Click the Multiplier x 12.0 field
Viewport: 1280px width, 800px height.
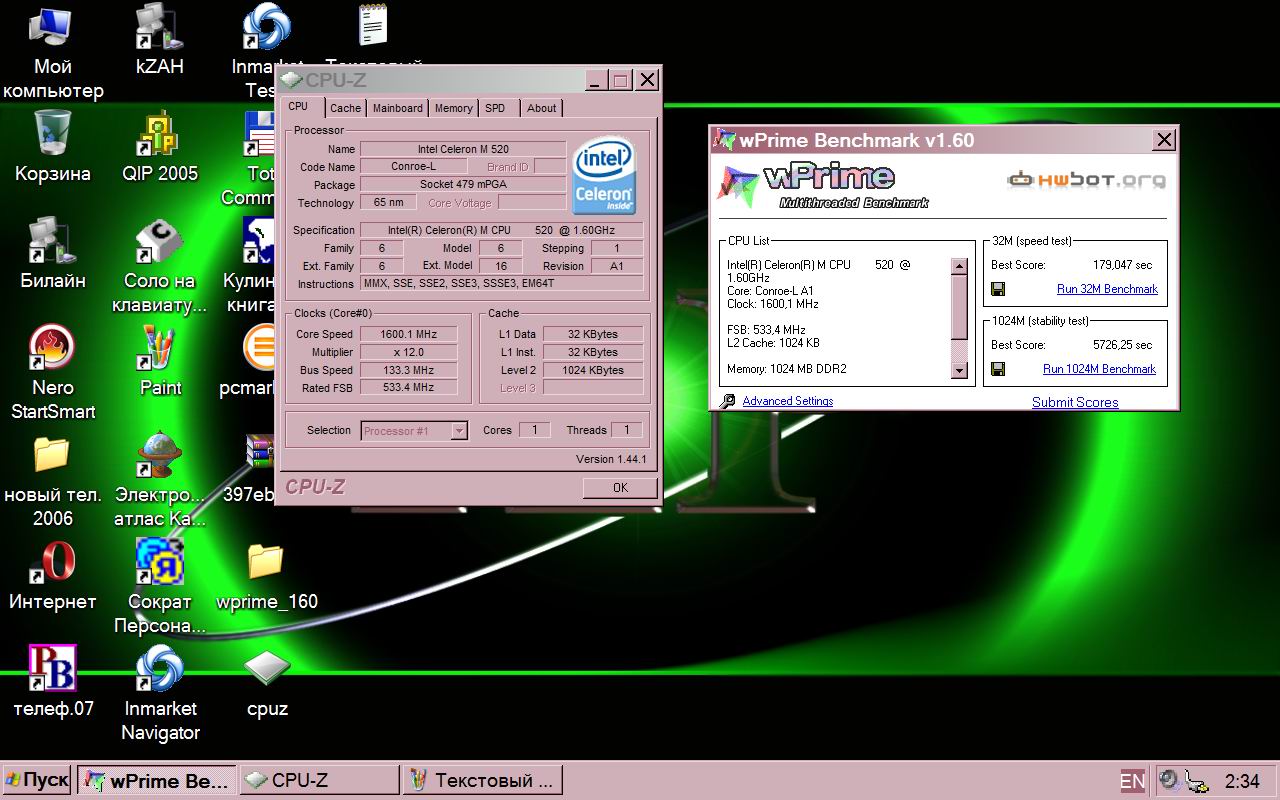tap(408, 352)
